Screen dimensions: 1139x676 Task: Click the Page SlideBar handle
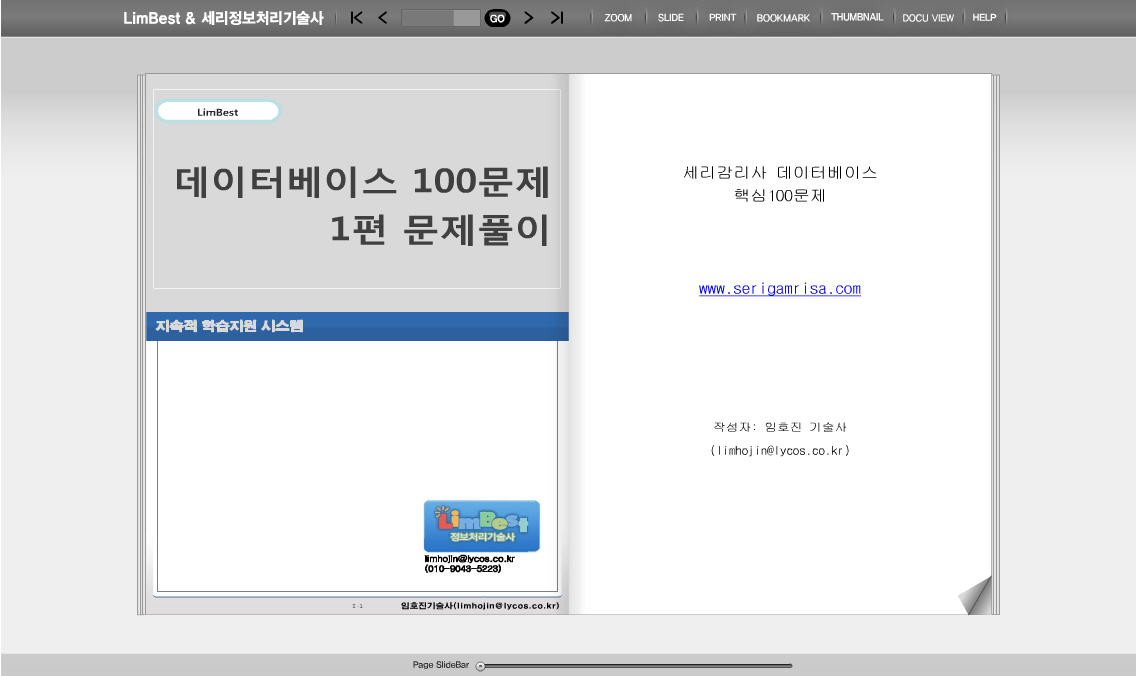coord(480,666)
